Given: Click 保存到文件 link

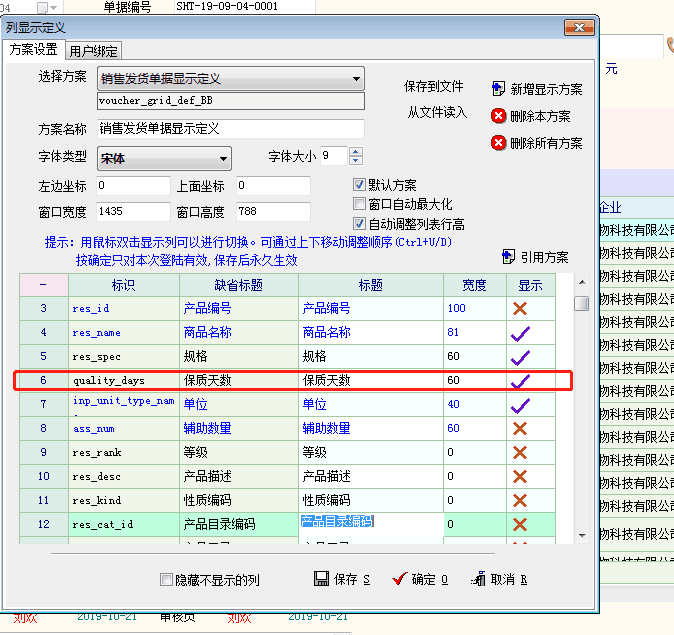Looking at the screenshot, I should click(434, 87).
